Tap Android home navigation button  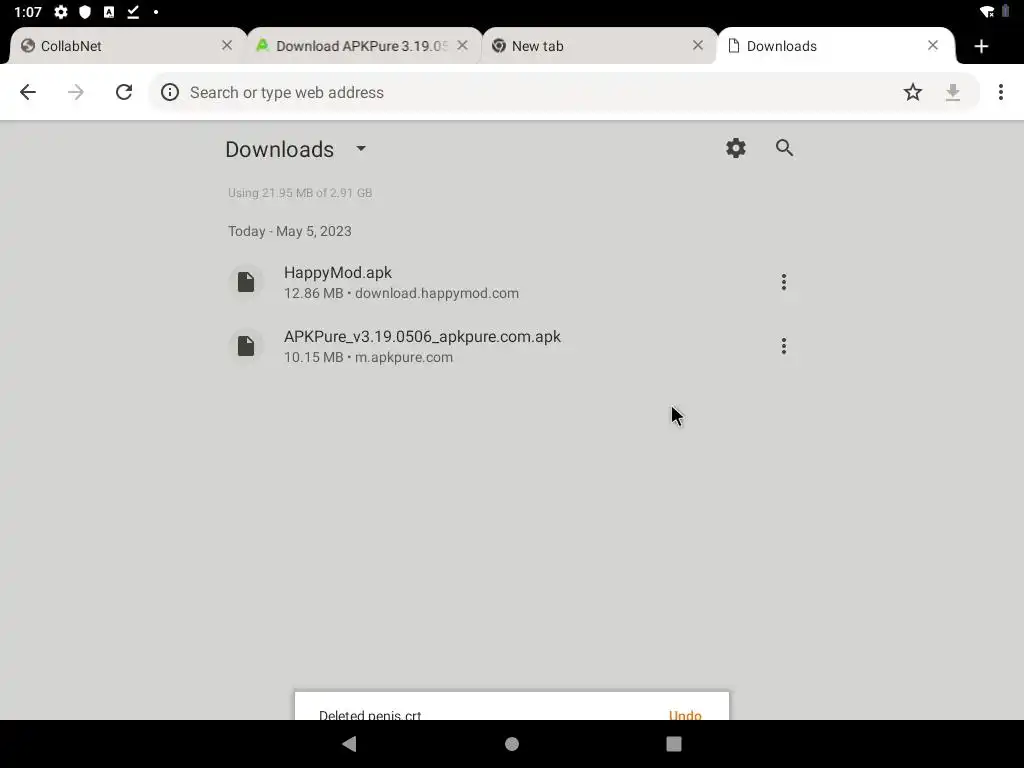(x=512, y=744)
